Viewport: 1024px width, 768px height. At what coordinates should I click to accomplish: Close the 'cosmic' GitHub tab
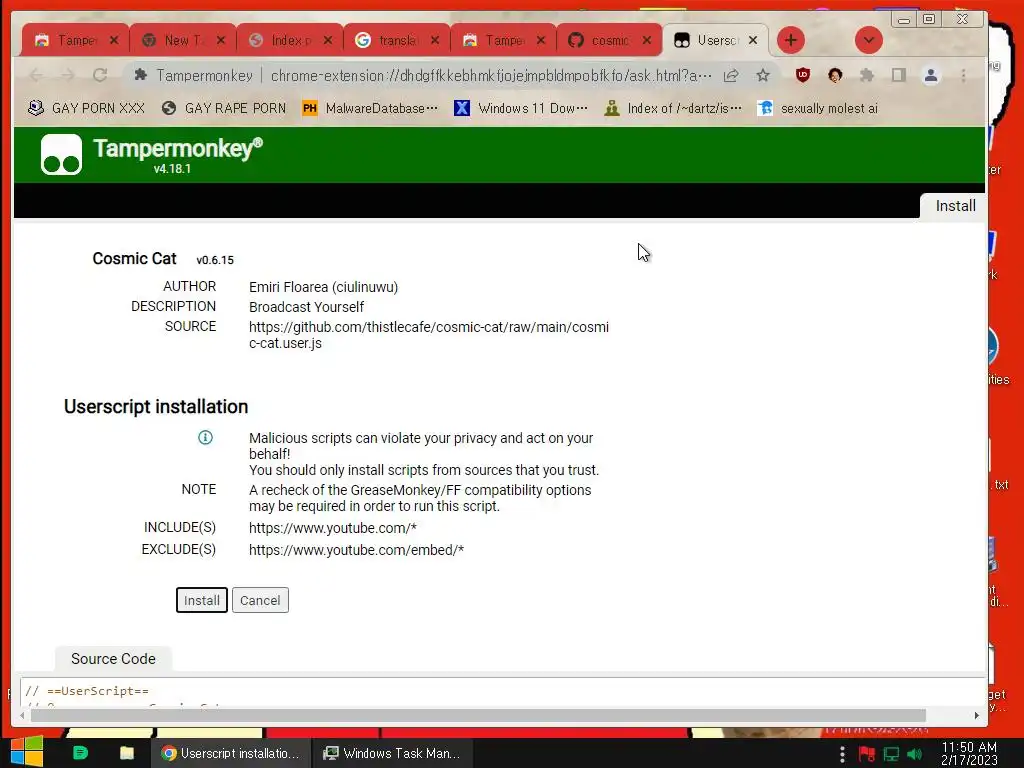[647, 40]
